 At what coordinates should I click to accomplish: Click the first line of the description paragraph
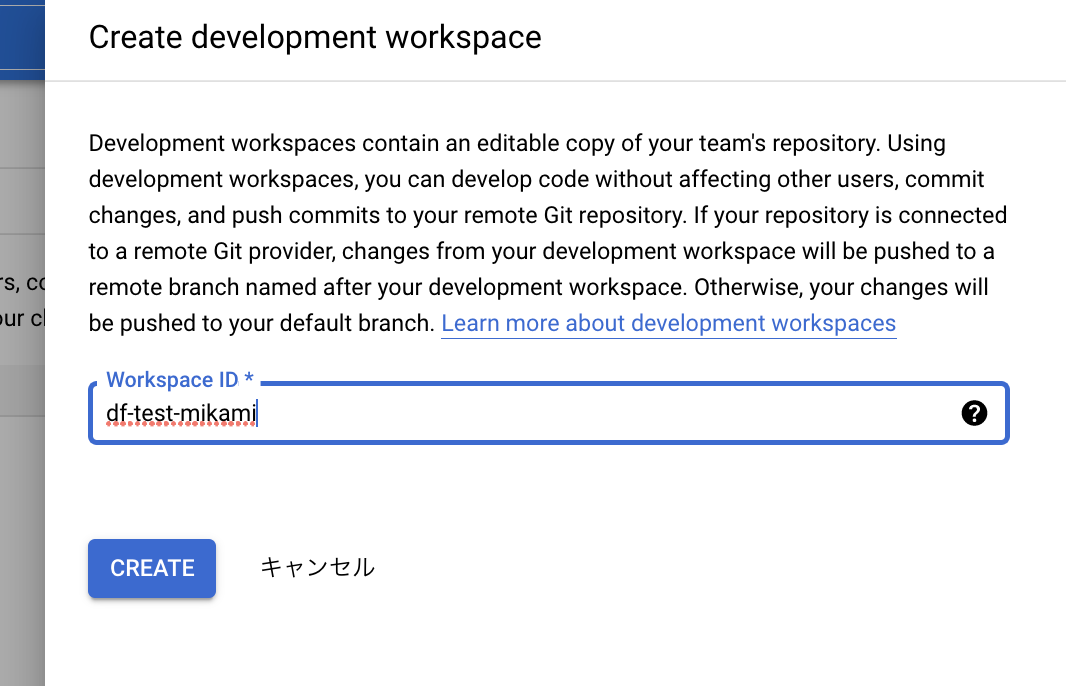click(517, 143)
